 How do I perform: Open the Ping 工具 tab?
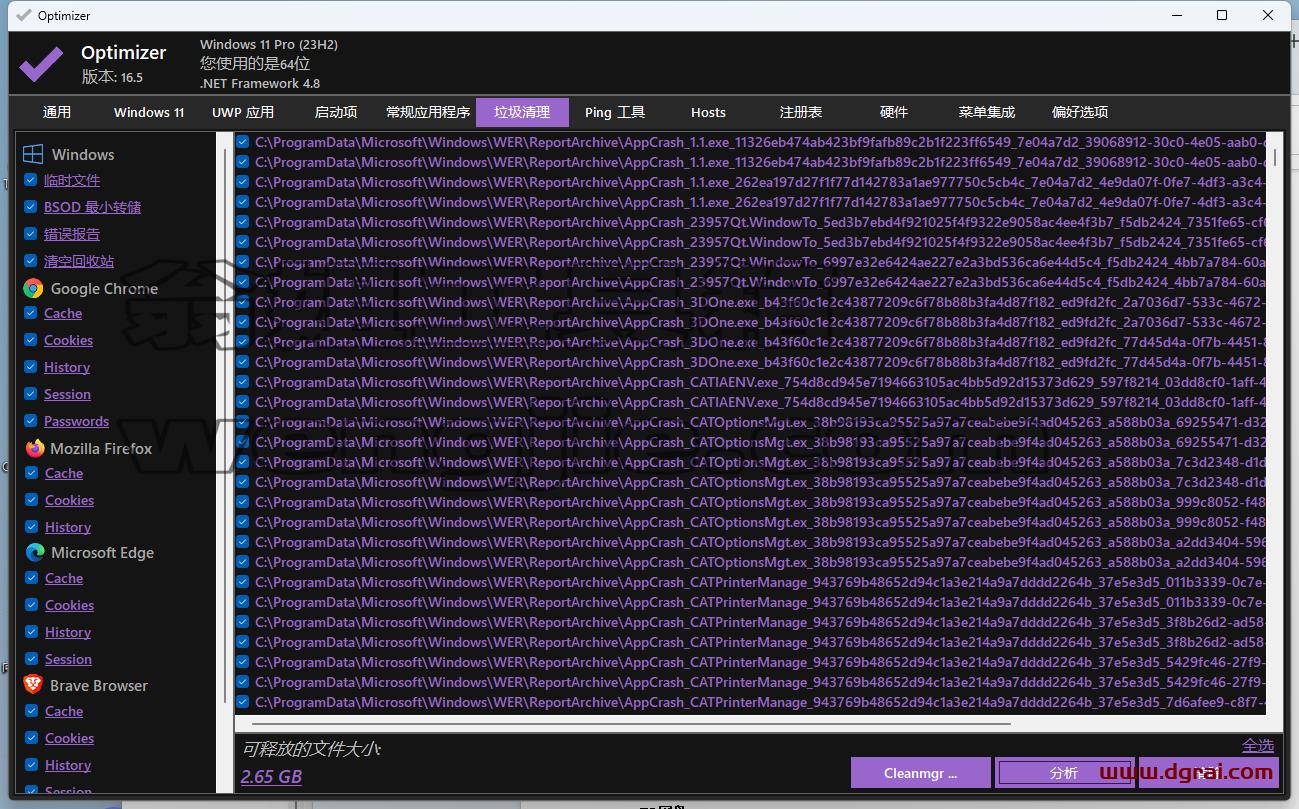point(615,112)
